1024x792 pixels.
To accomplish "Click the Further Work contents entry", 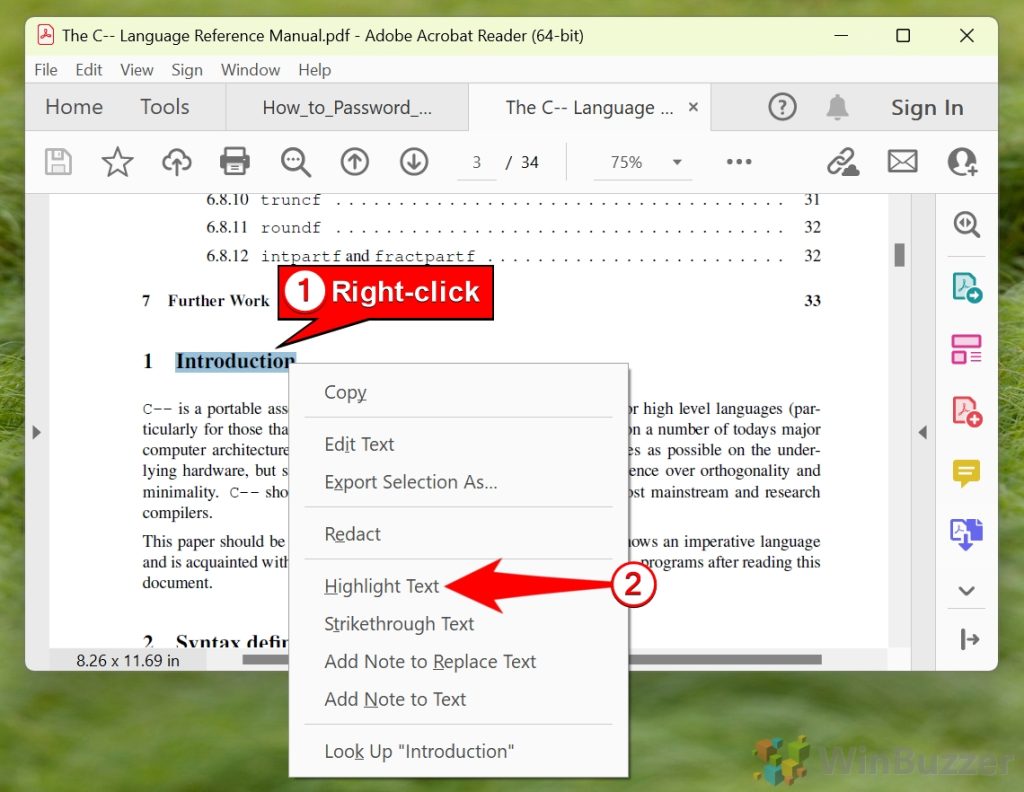I will pos(218,300).
